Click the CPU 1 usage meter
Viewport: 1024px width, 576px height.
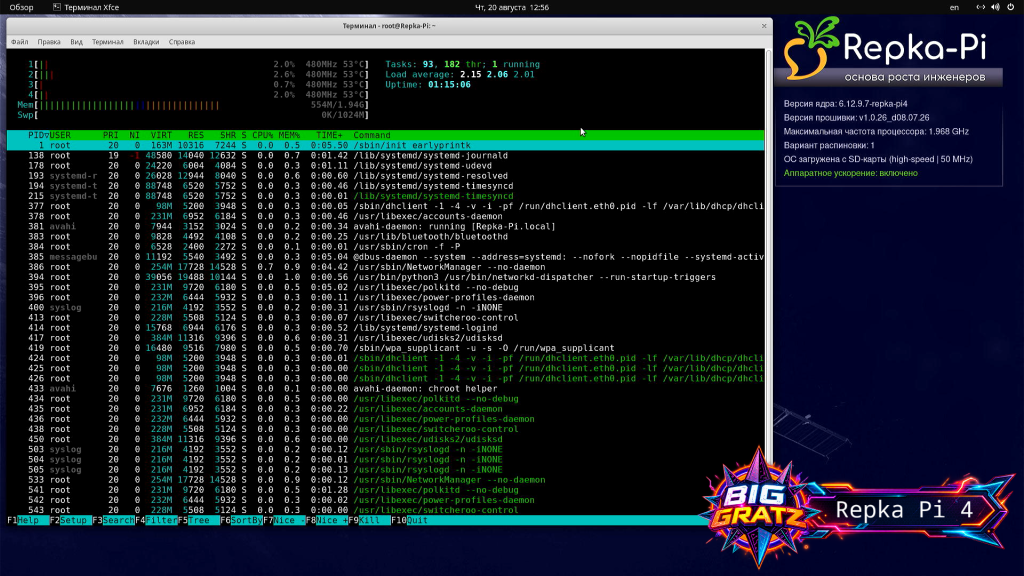coord(199,65)
